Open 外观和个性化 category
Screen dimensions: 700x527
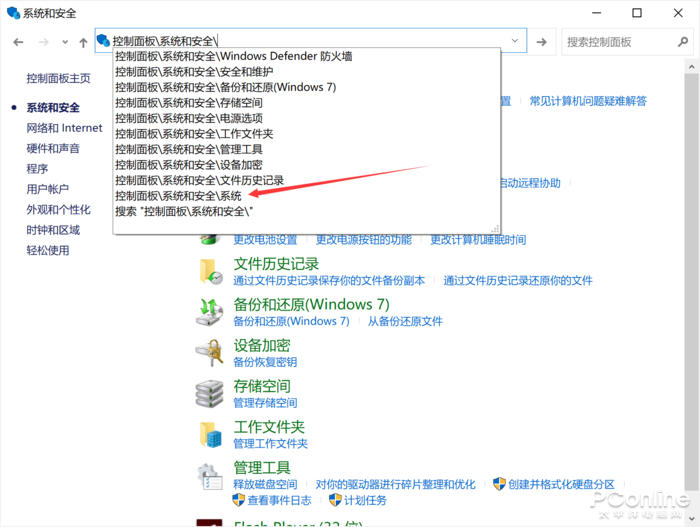click(x=58, y=209)
